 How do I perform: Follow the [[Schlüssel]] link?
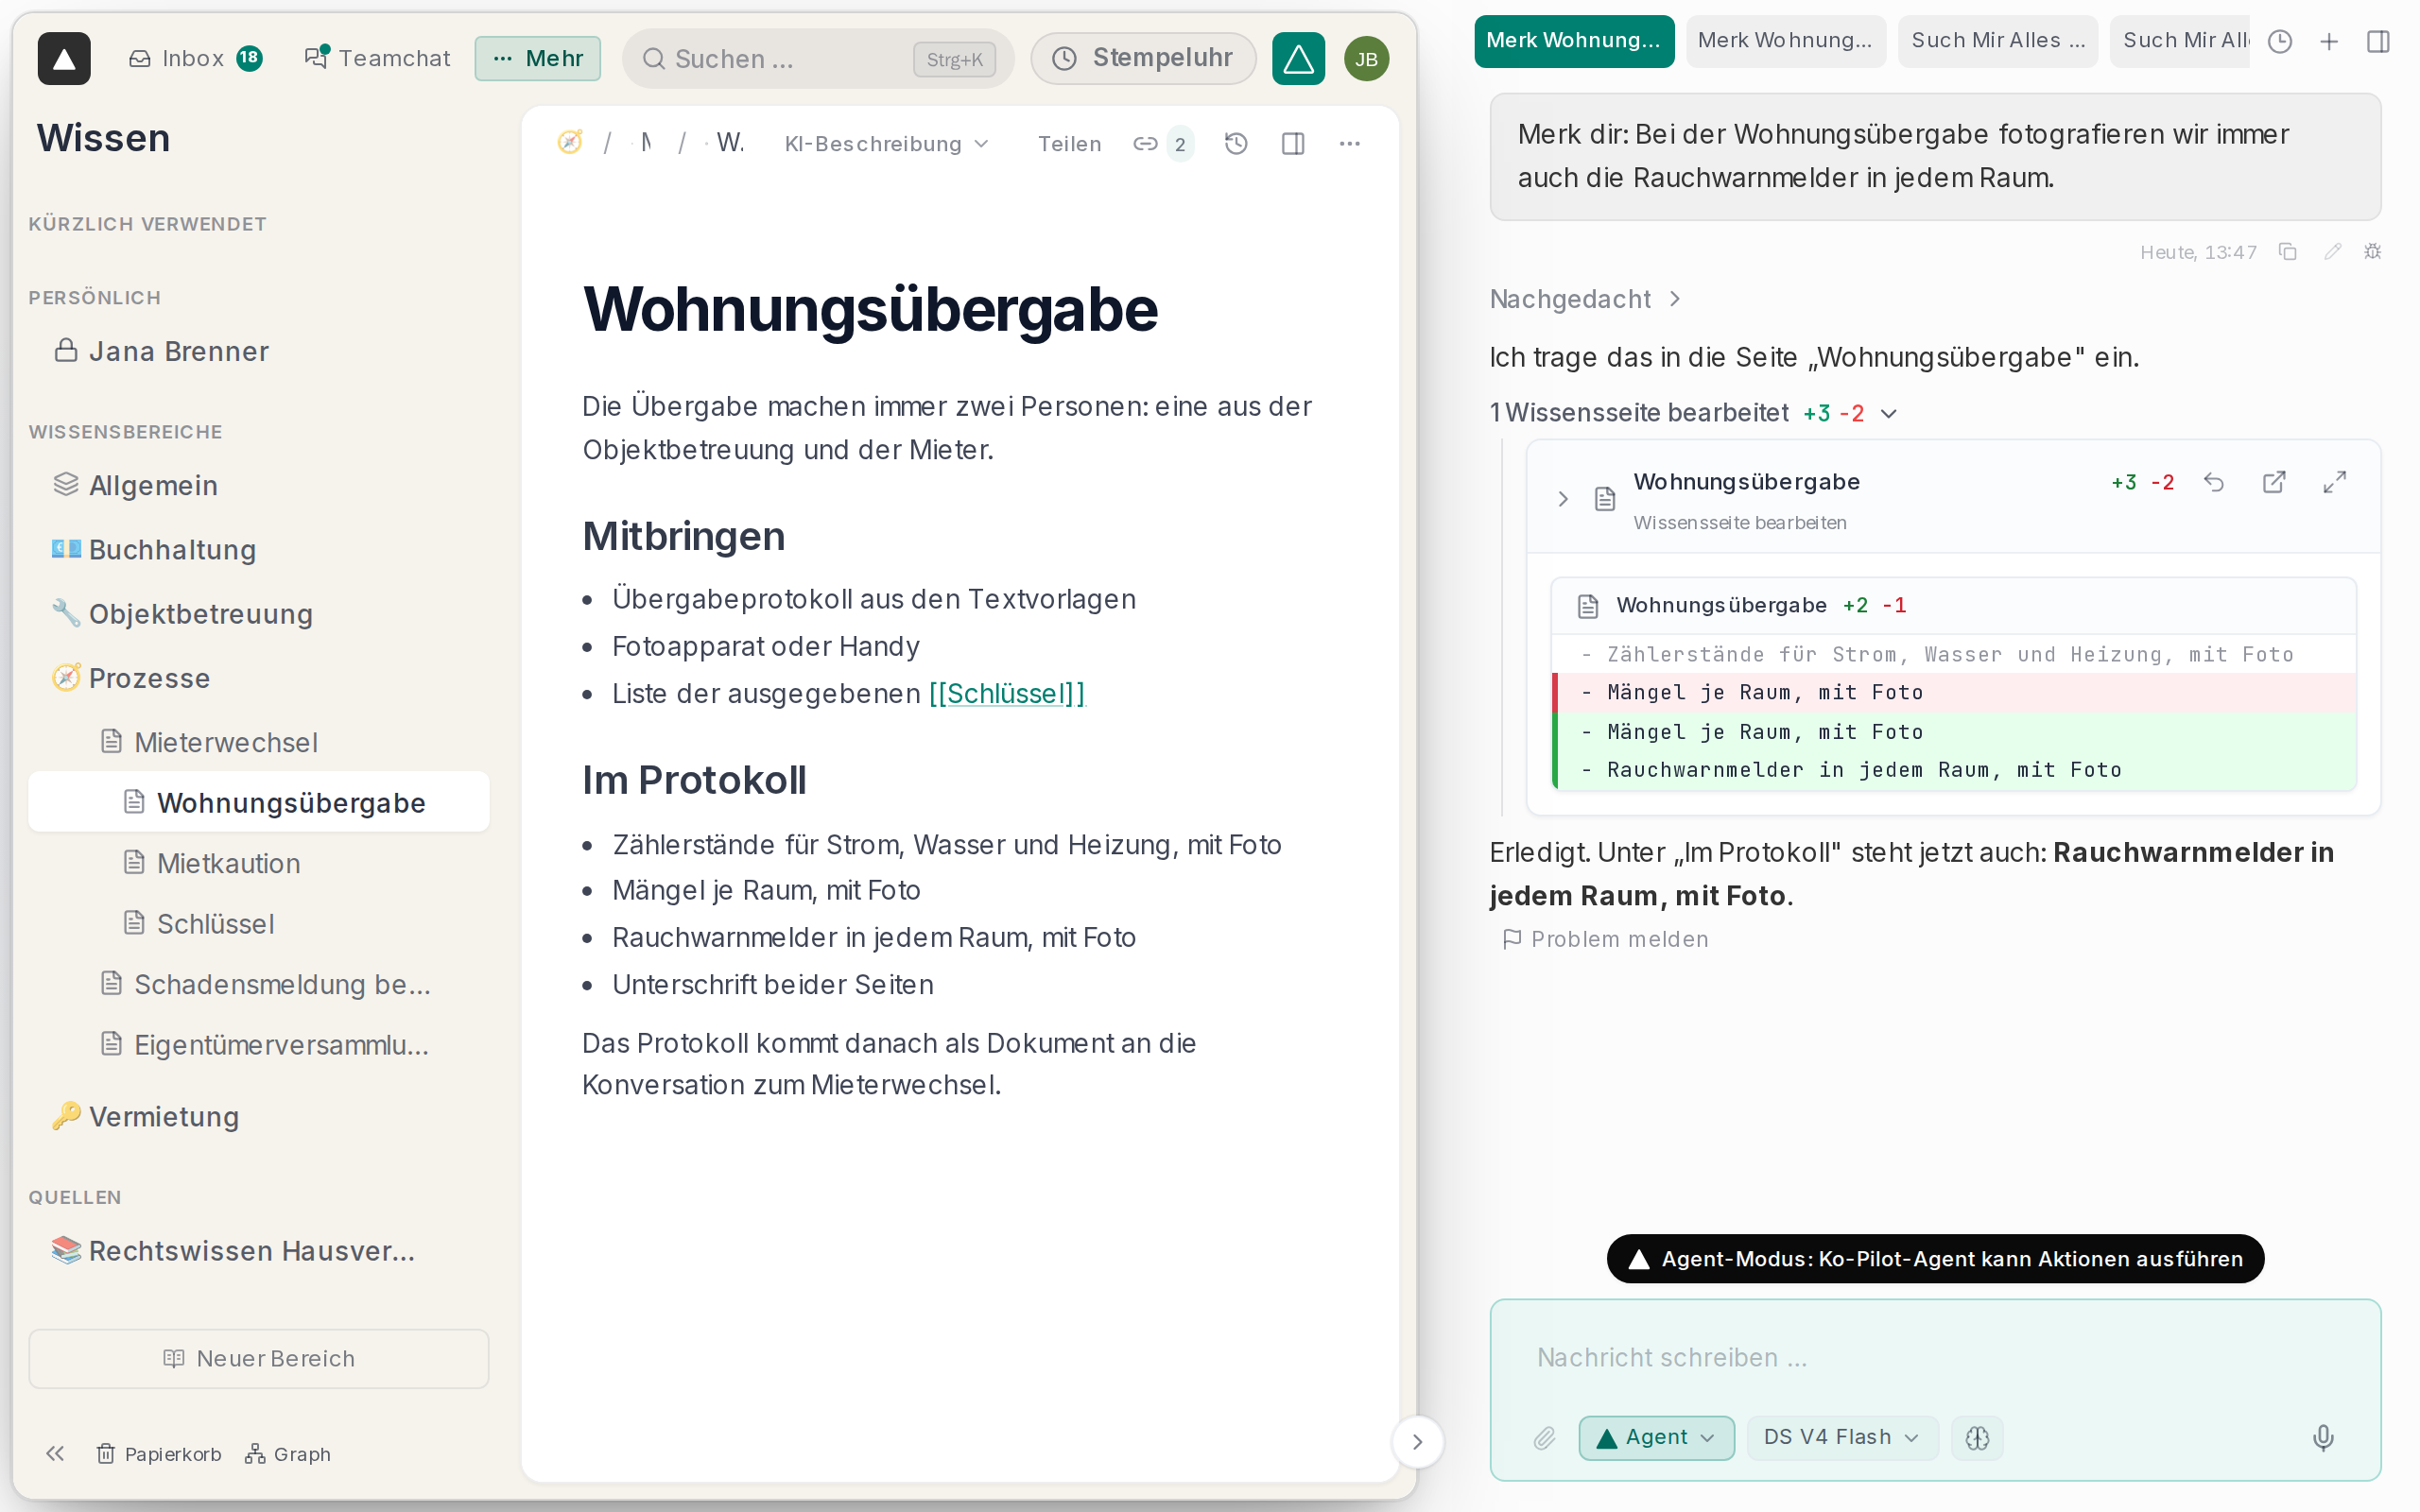pos(1006,694)
